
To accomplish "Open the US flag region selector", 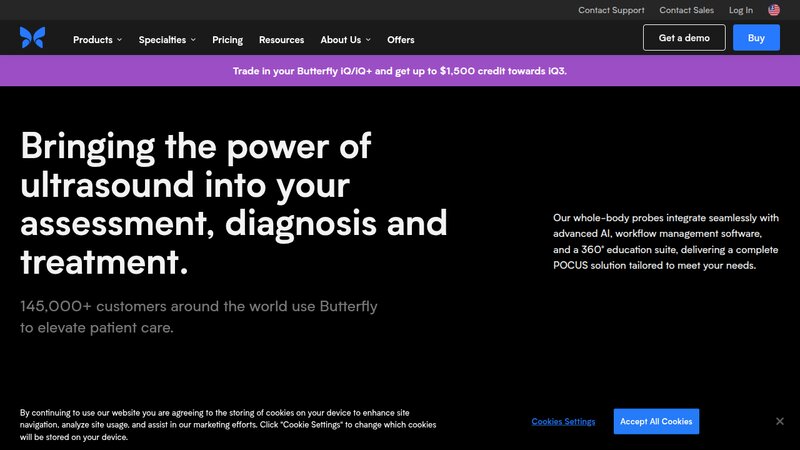I will [x=773, y=10].
